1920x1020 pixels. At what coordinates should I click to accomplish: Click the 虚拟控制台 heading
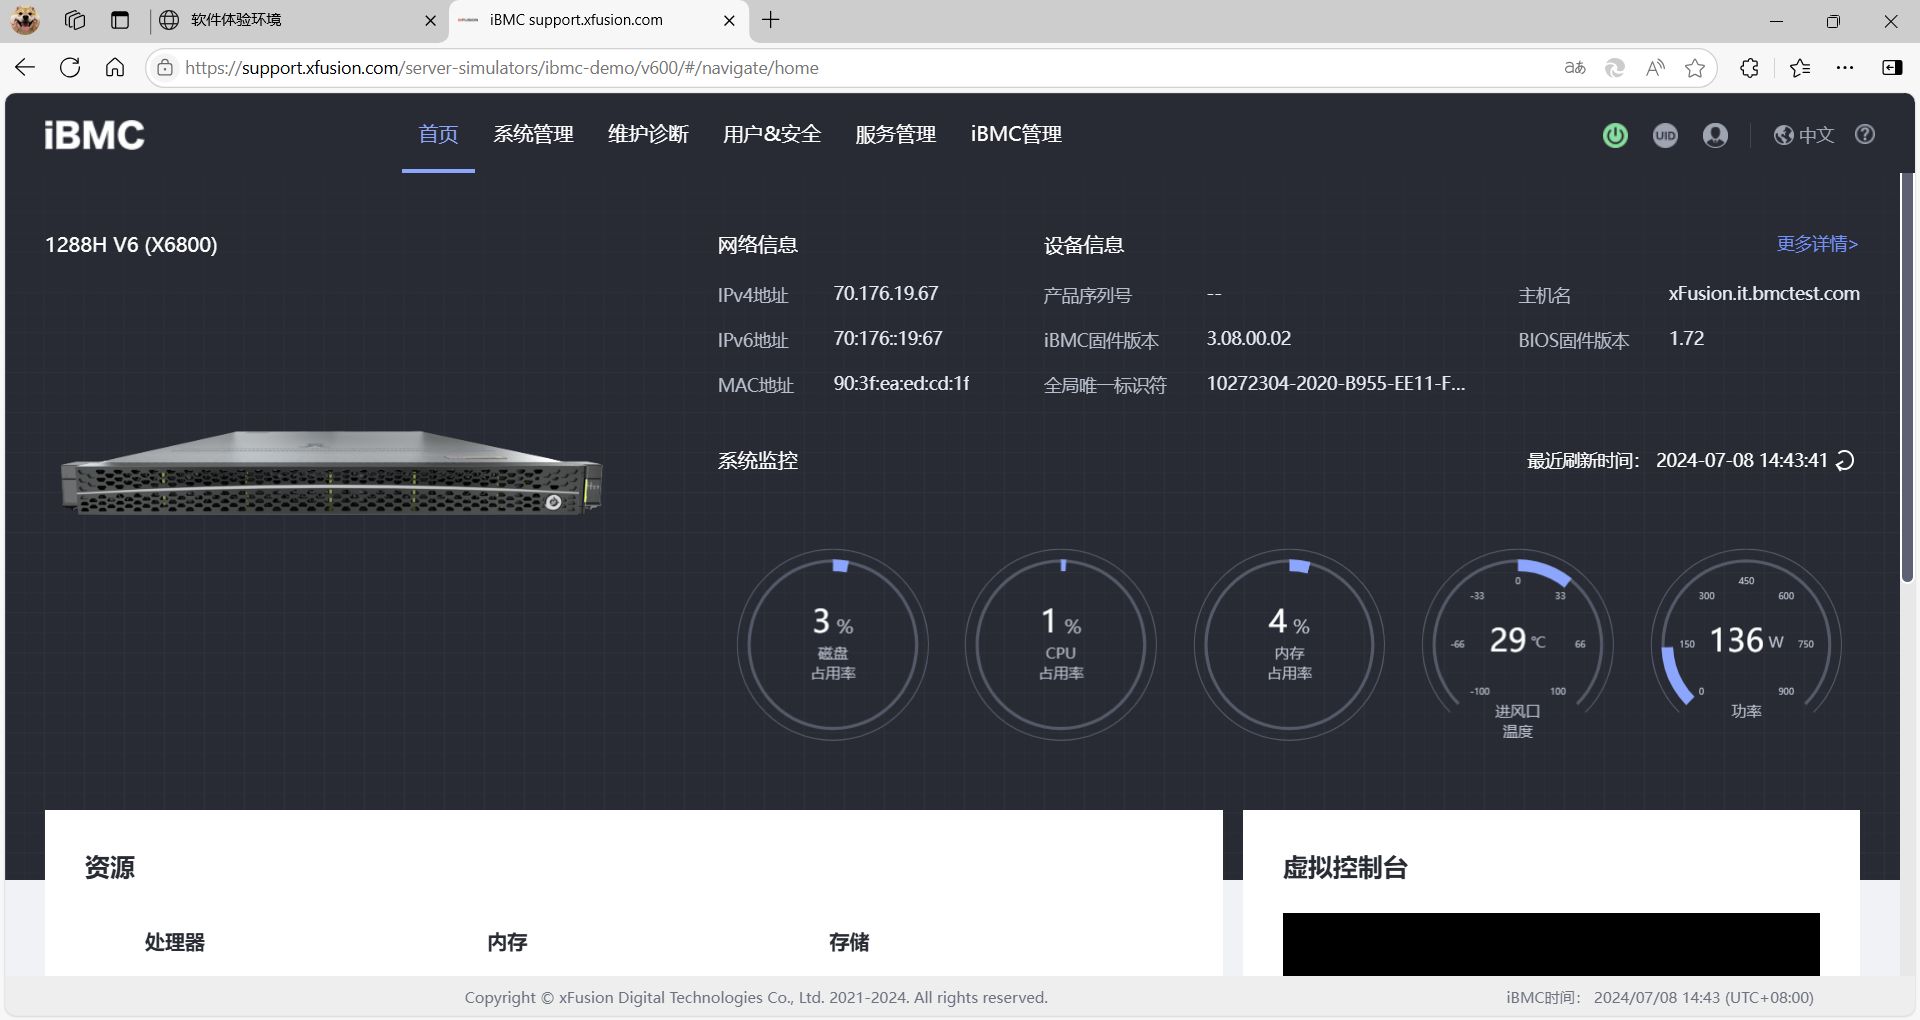pyautogui.click(x=1345, y=867)
